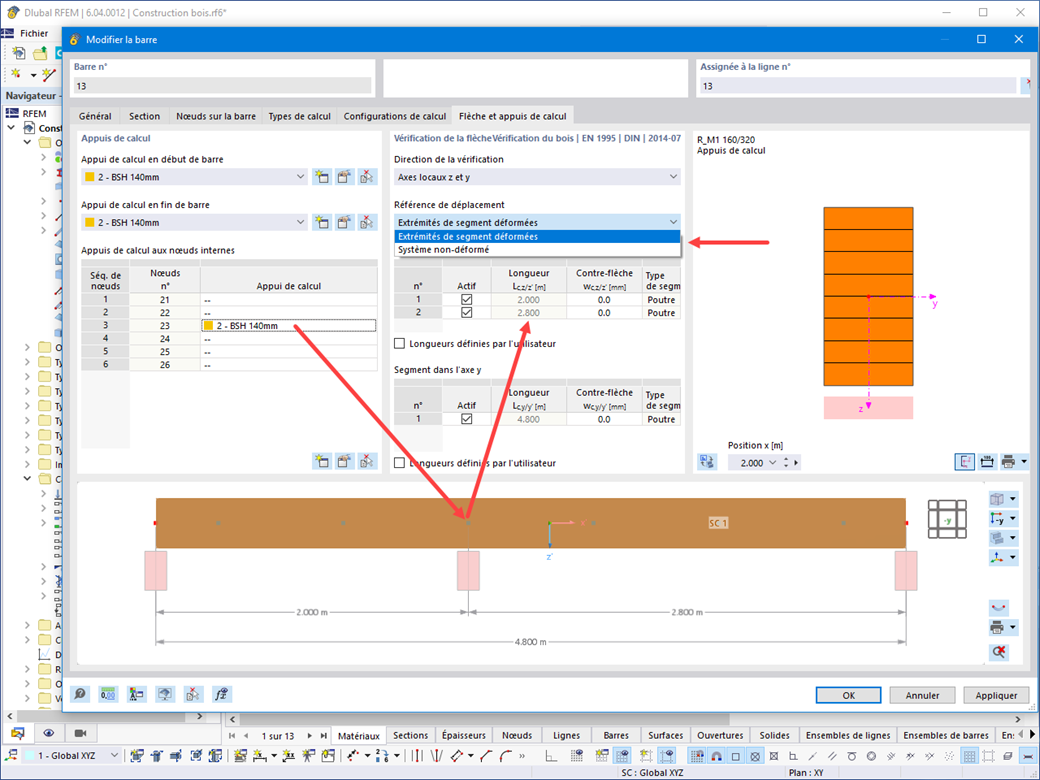Open the Surfaces table tab

click(665, 735)
